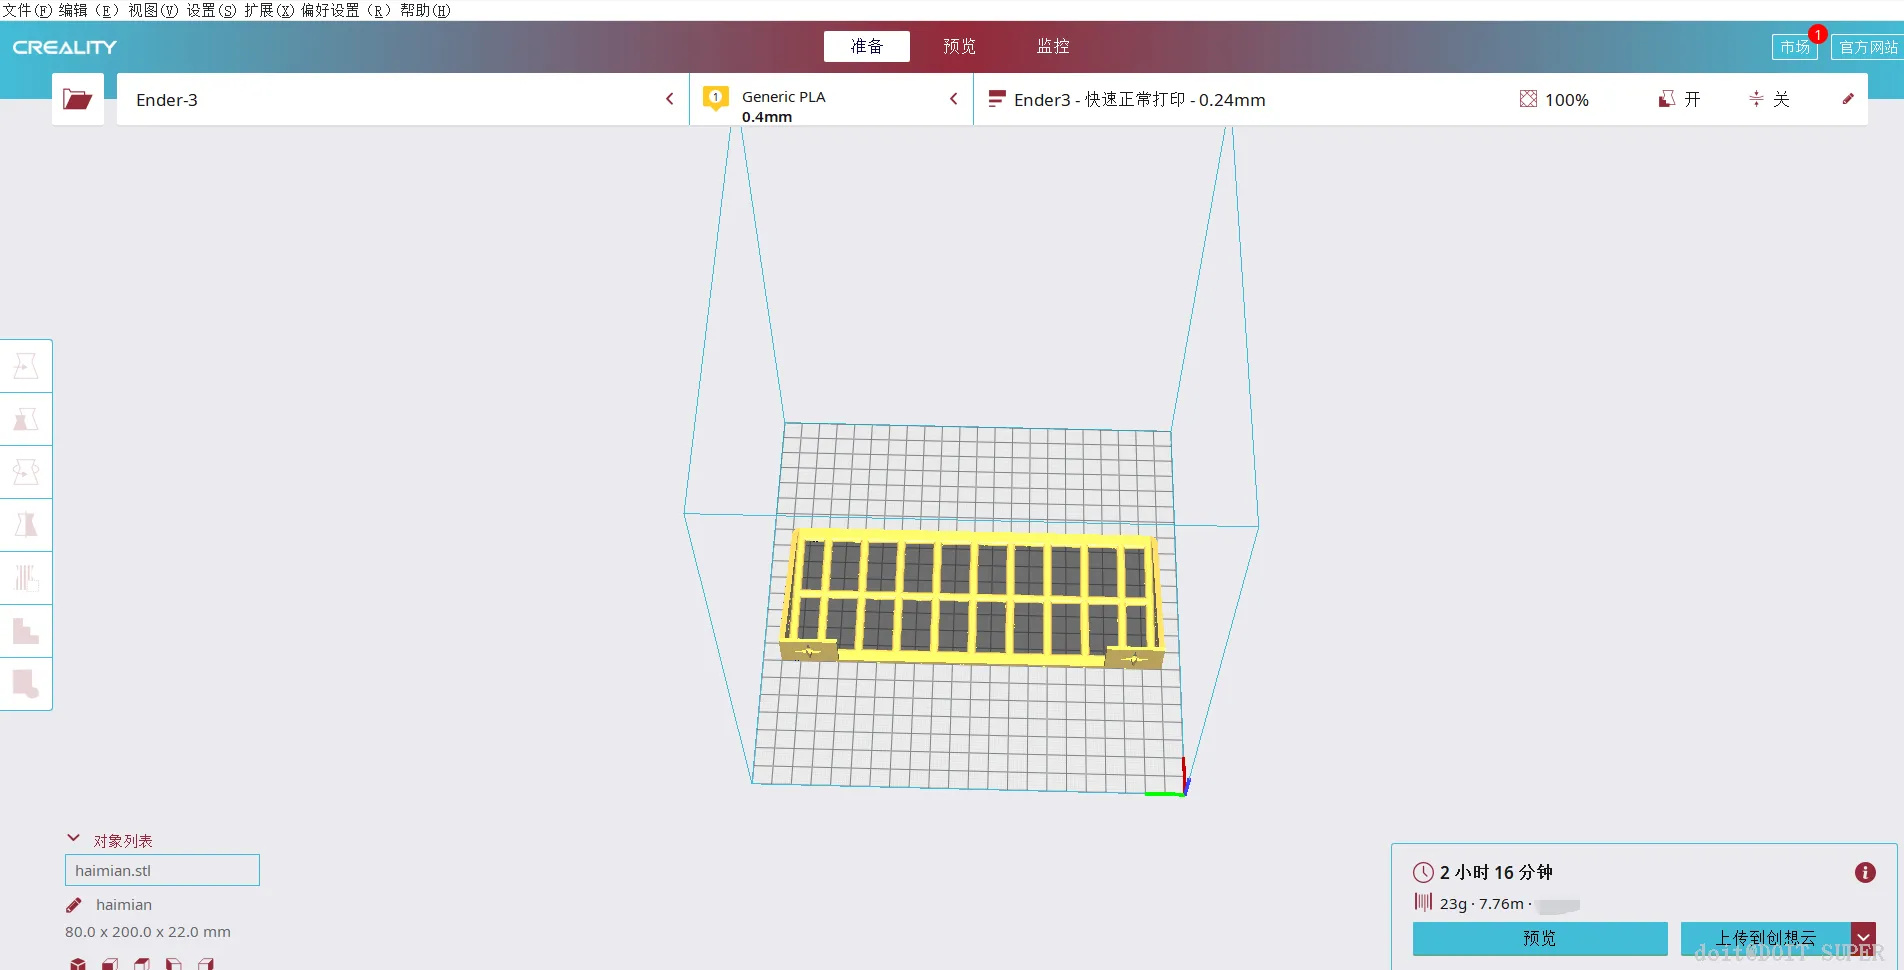The height and width of the screenshot is (970, 1904).
Task: Click the pencil icon beside haimian name
Action: 74,905
